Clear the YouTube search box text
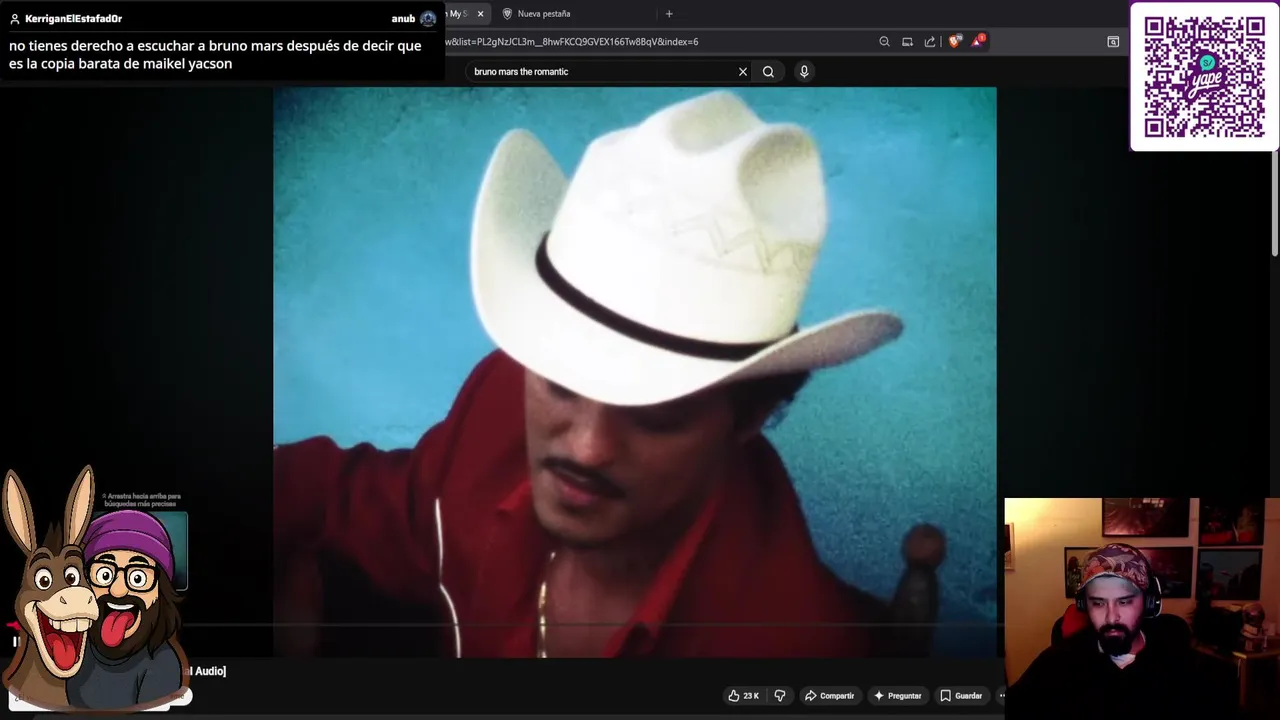The height and width of the screenshot is (720, 1280). point(742,72)
